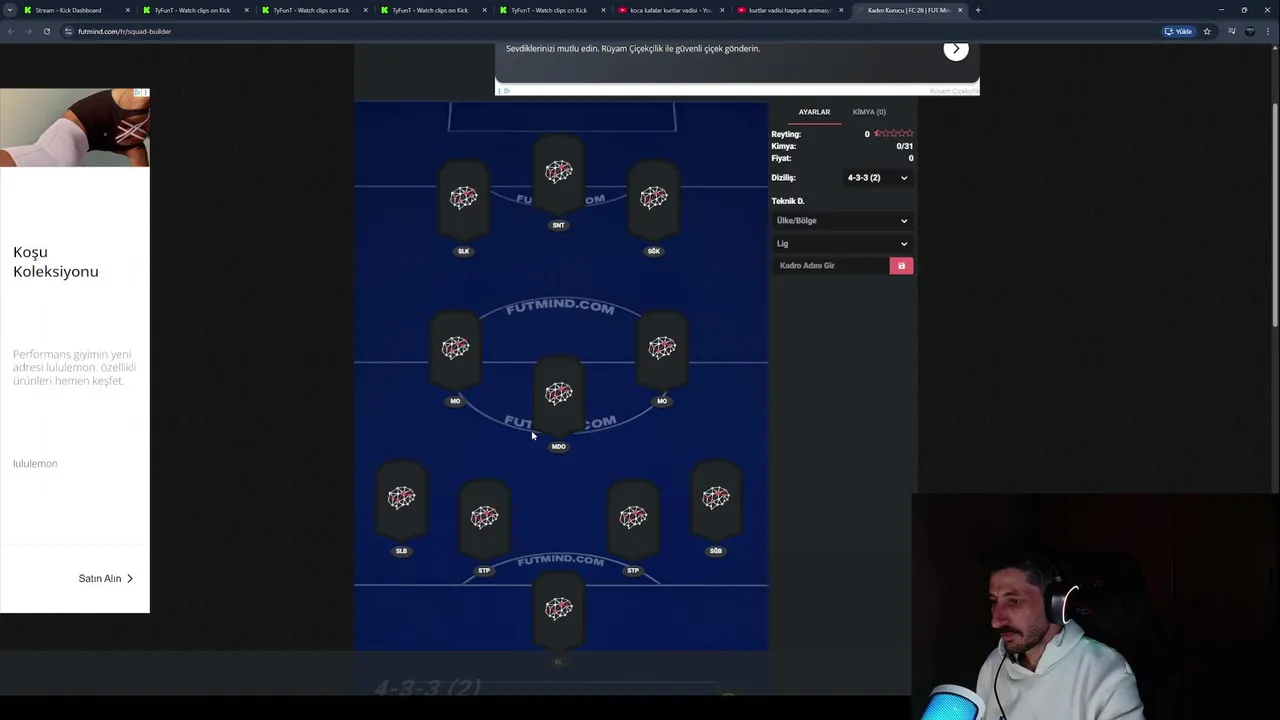Viewport: 1280px width, 720px height.
Task: Expand the Lig dropdown
Action: click(x=842, y=244)
